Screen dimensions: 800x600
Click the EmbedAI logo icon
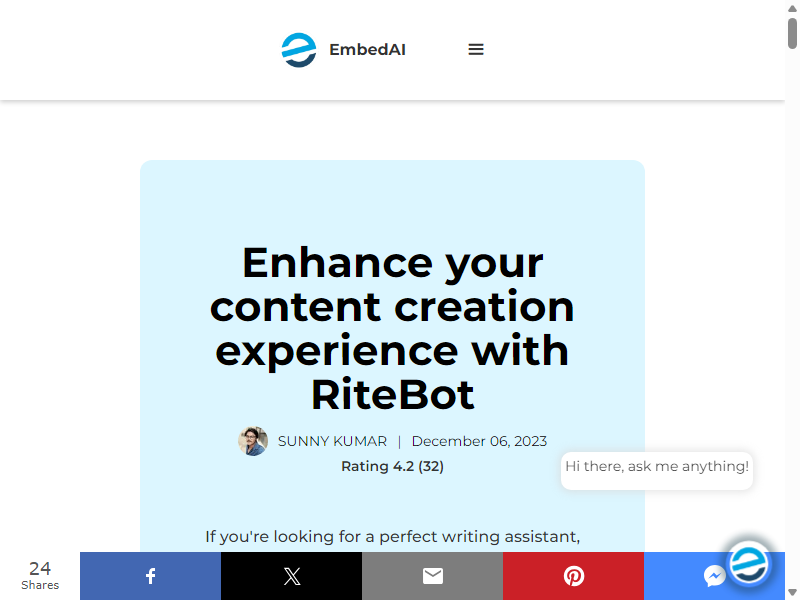tap(299, 50)
